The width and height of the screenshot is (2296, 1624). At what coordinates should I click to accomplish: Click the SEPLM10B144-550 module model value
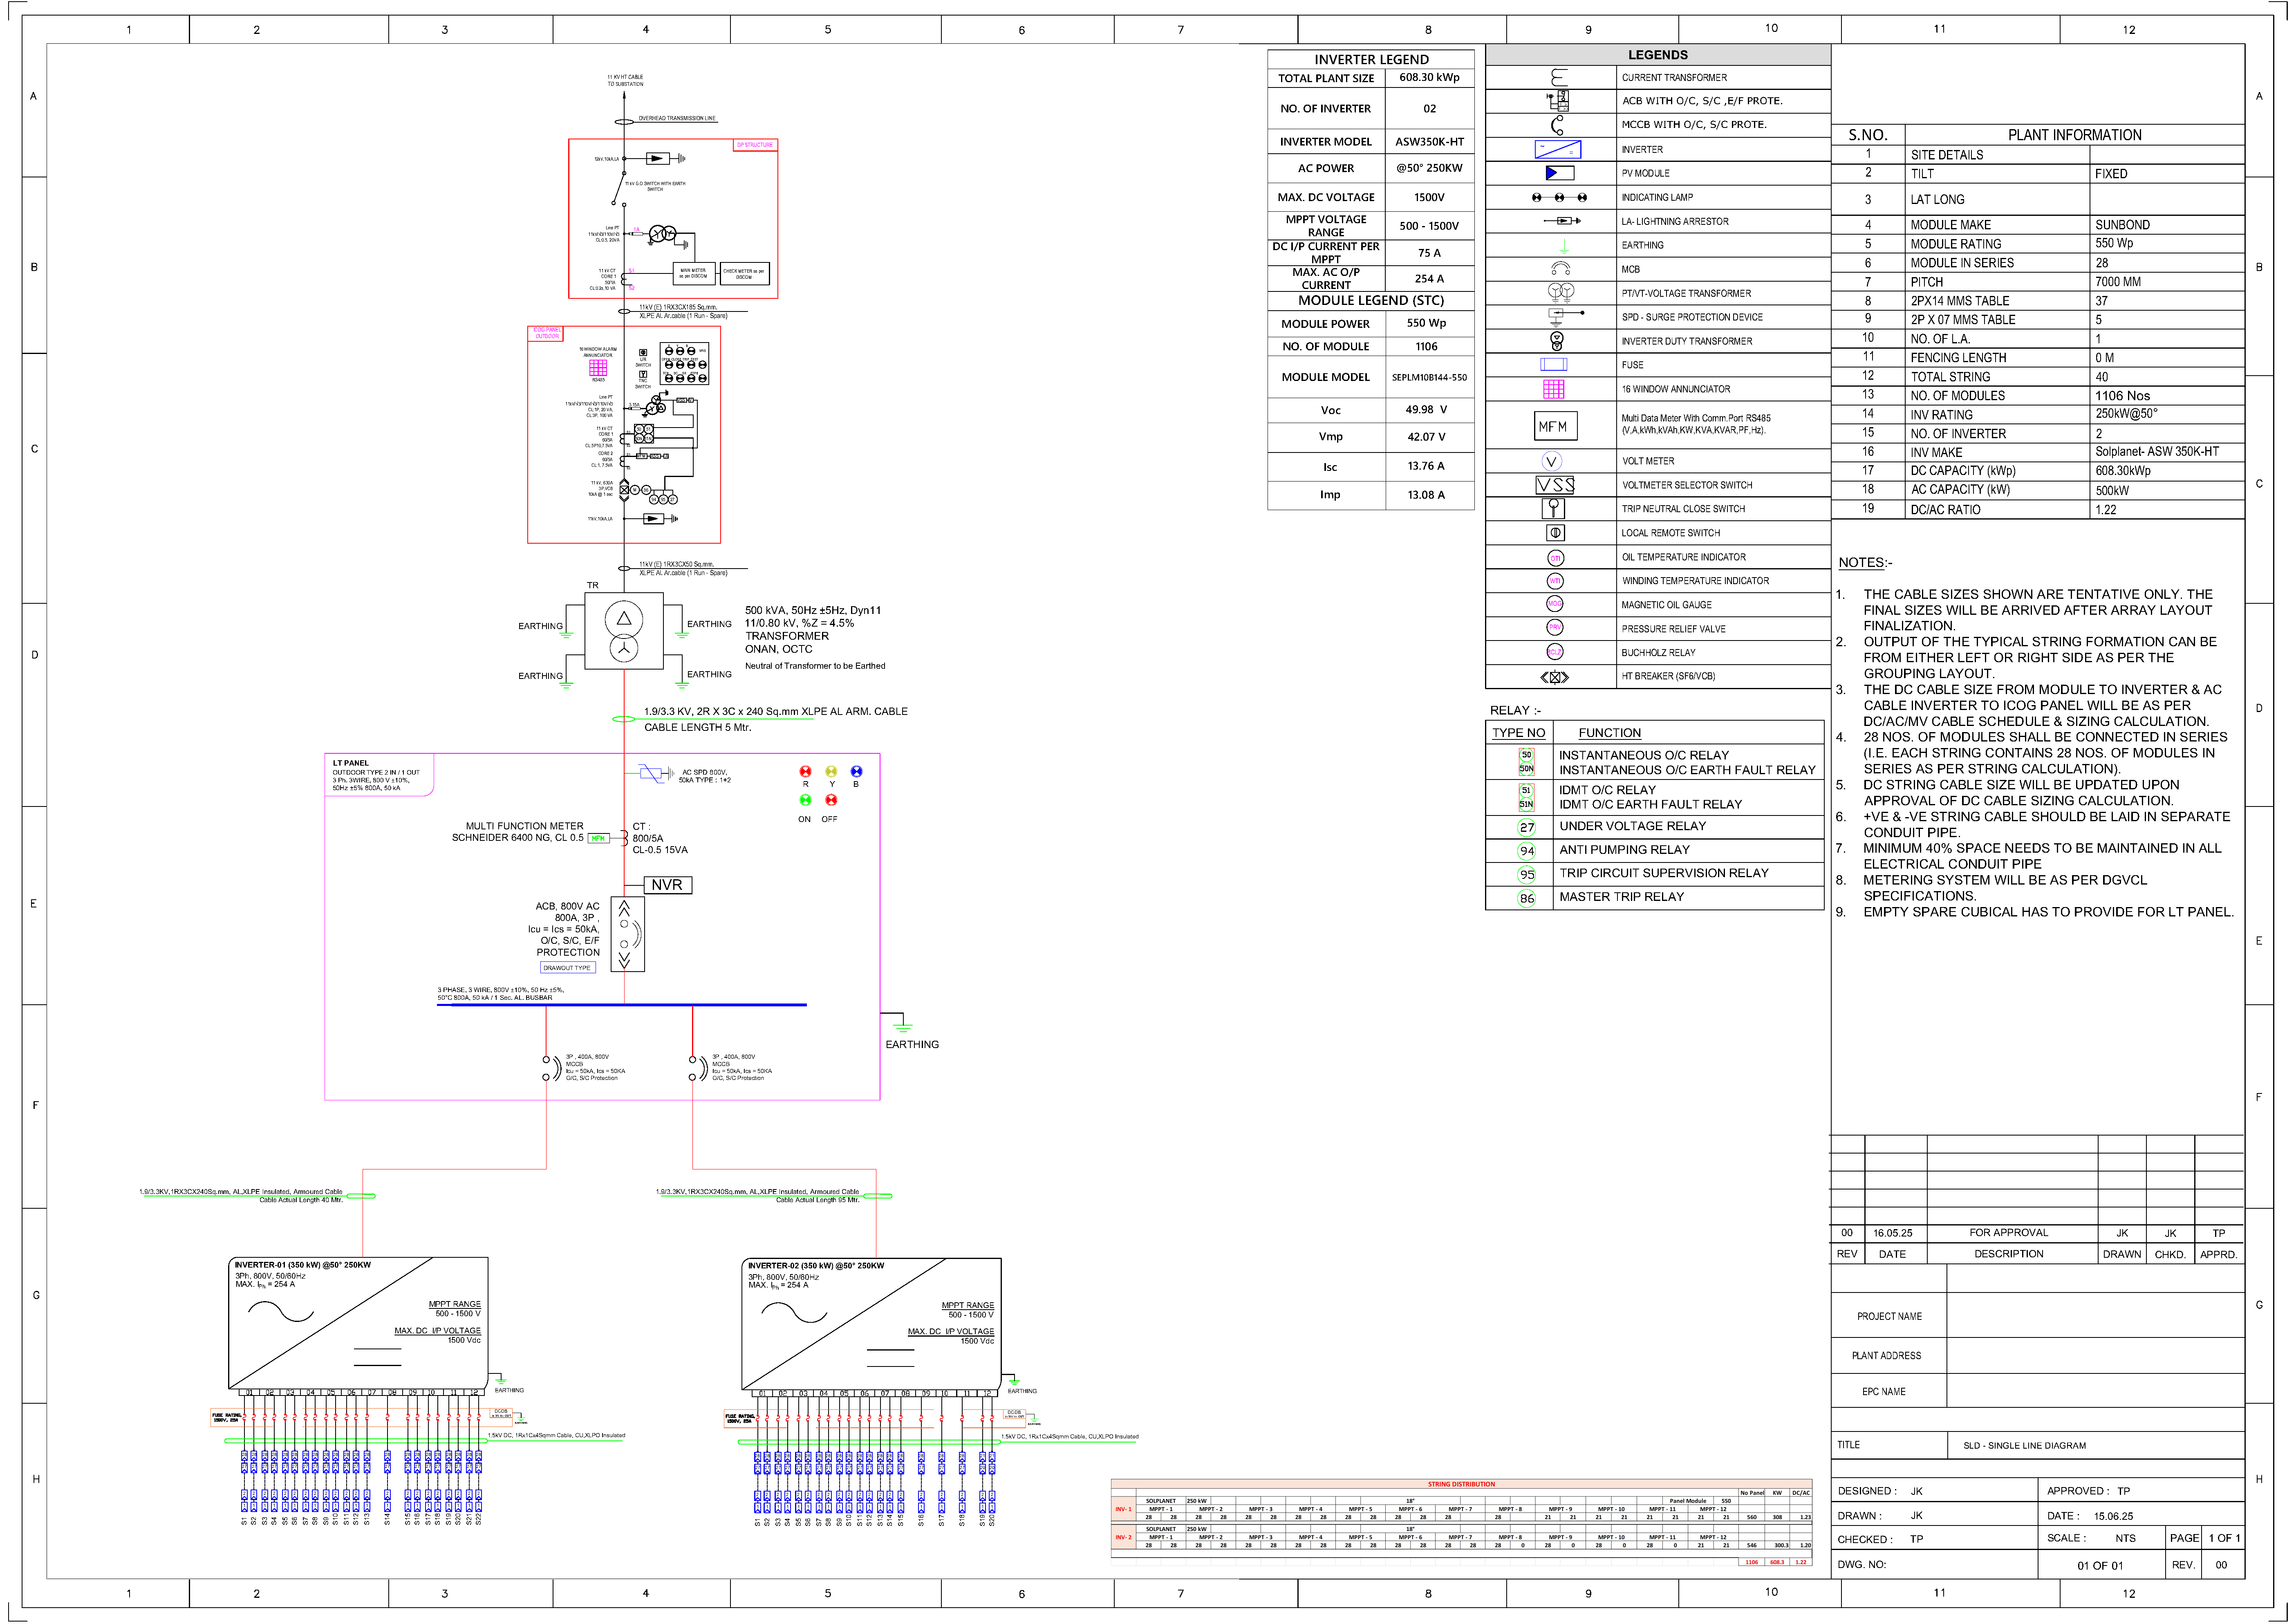[1429, 378]
